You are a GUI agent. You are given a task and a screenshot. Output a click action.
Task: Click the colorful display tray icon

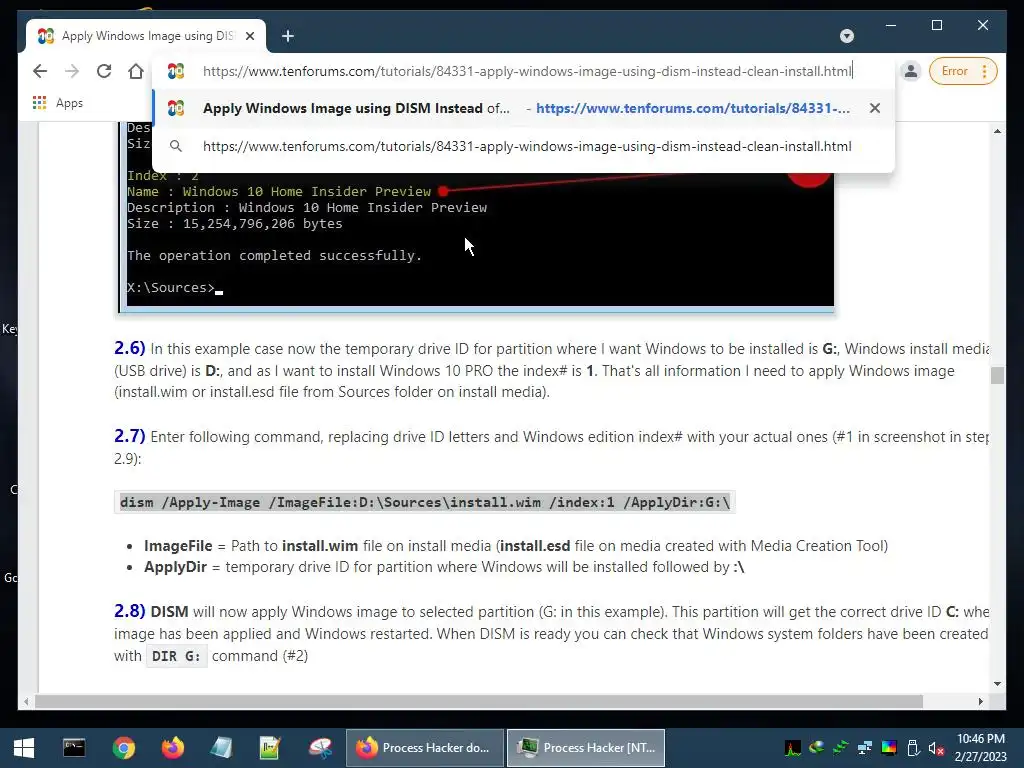click(889, 748)
